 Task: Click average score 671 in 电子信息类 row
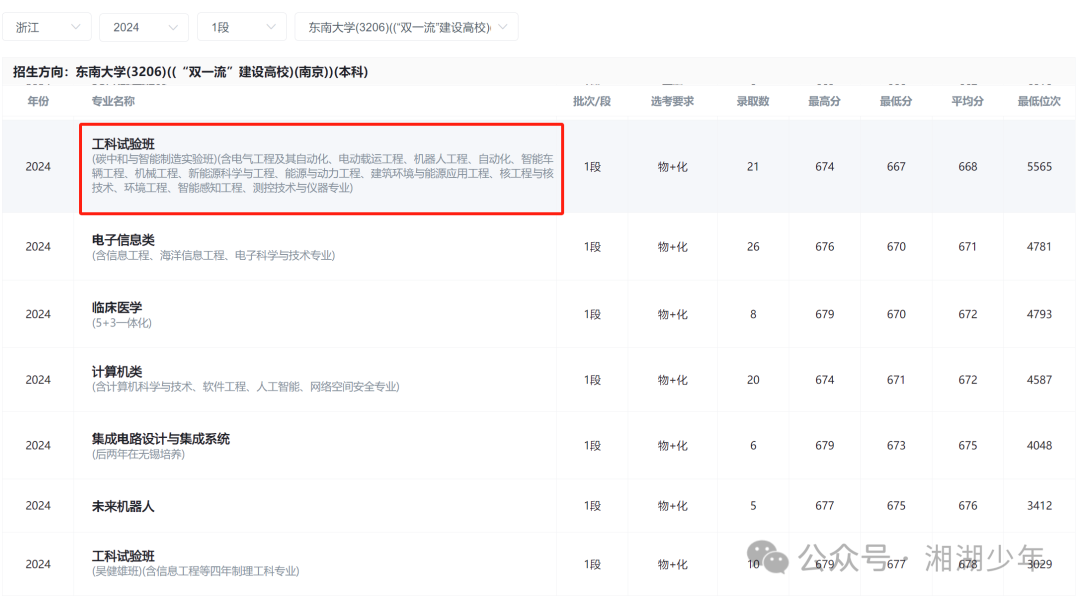[x=968, y=247]
